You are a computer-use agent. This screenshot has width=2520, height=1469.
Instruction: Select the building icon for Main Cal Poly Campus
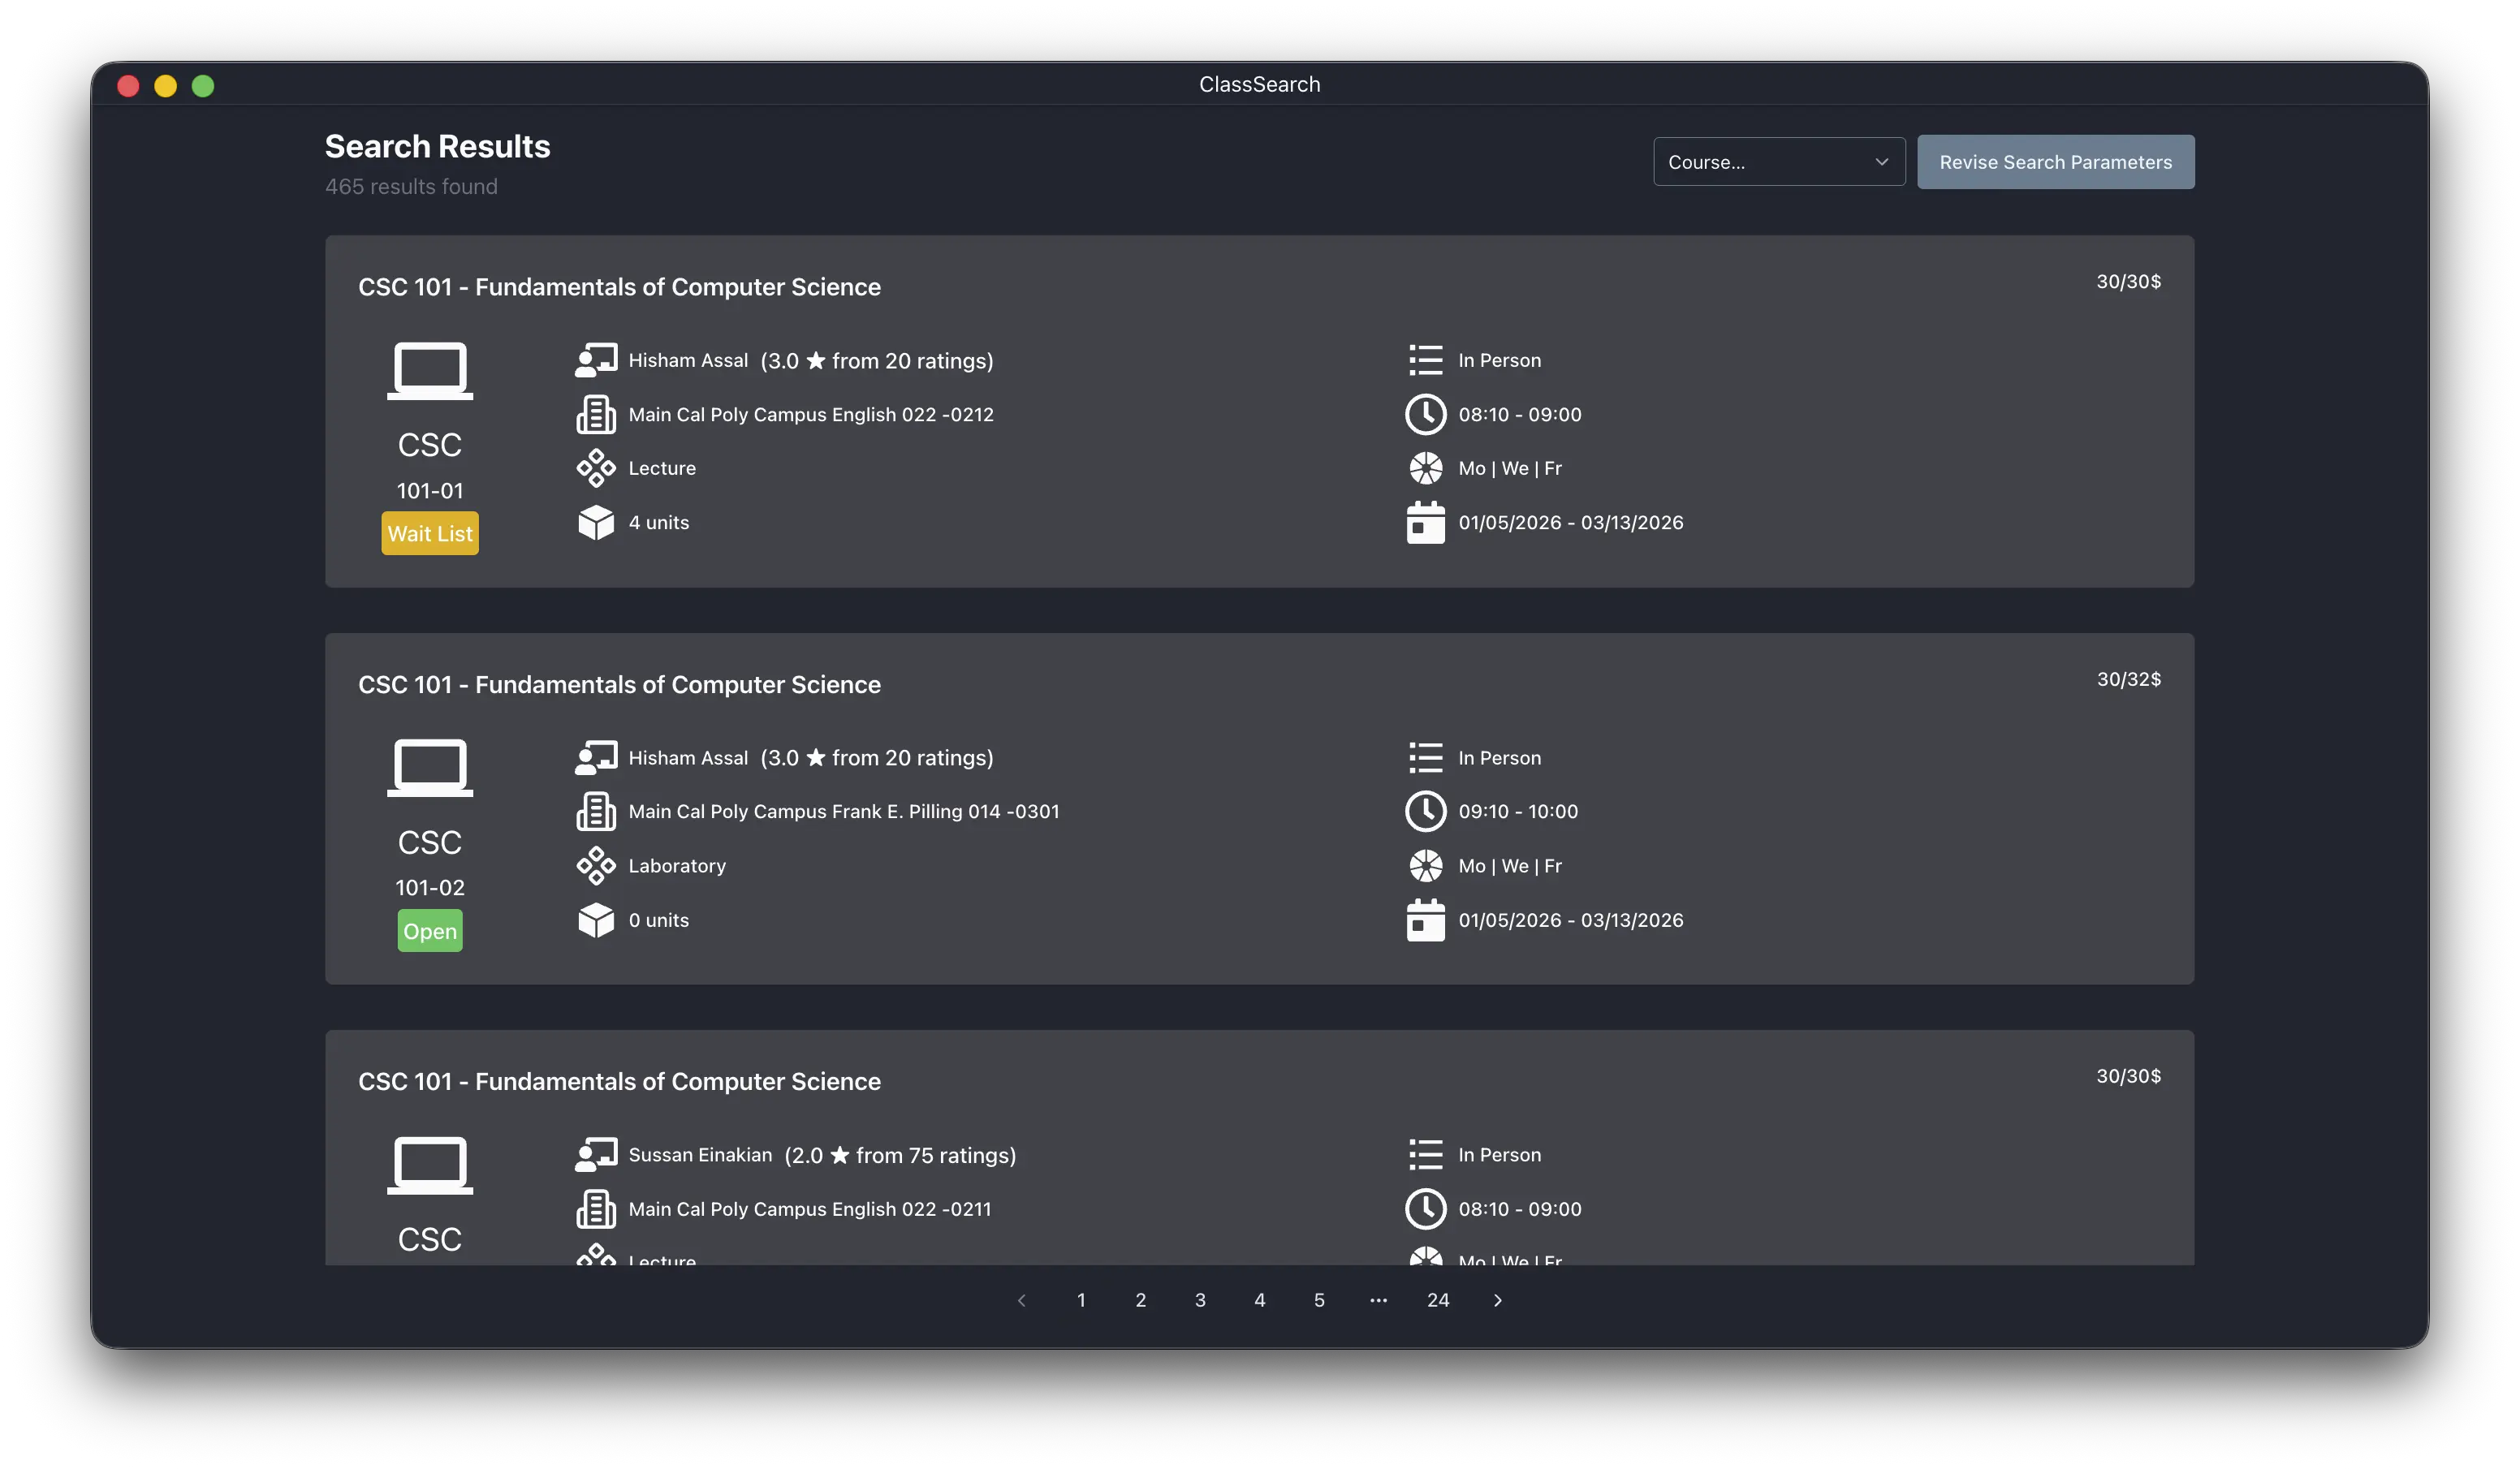pos(596,414)
